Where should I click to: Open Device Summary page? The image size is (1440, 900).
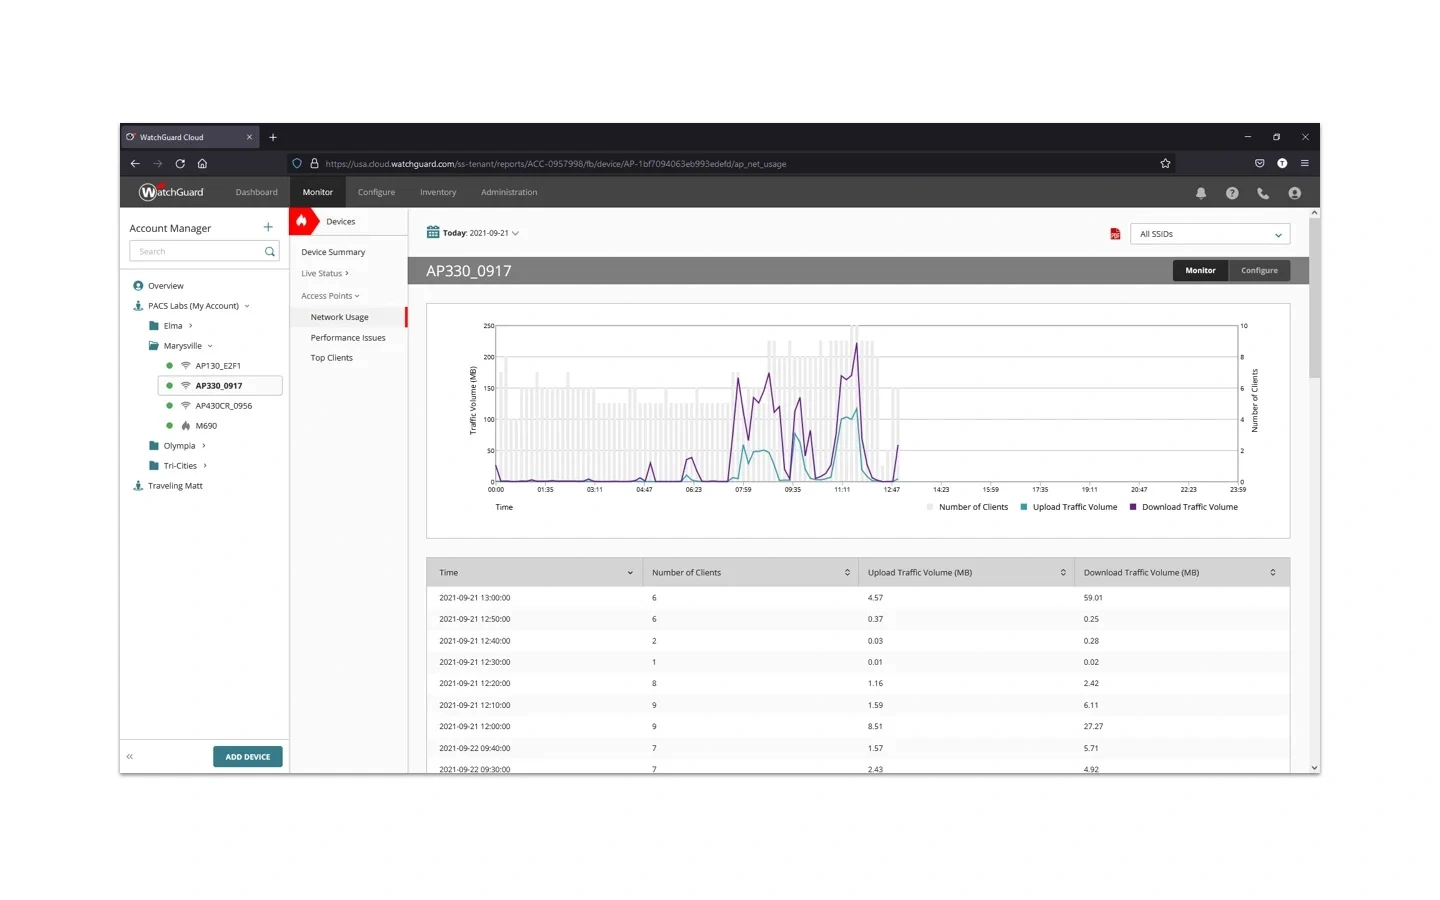pyautogui.click(x=333, y=253)
